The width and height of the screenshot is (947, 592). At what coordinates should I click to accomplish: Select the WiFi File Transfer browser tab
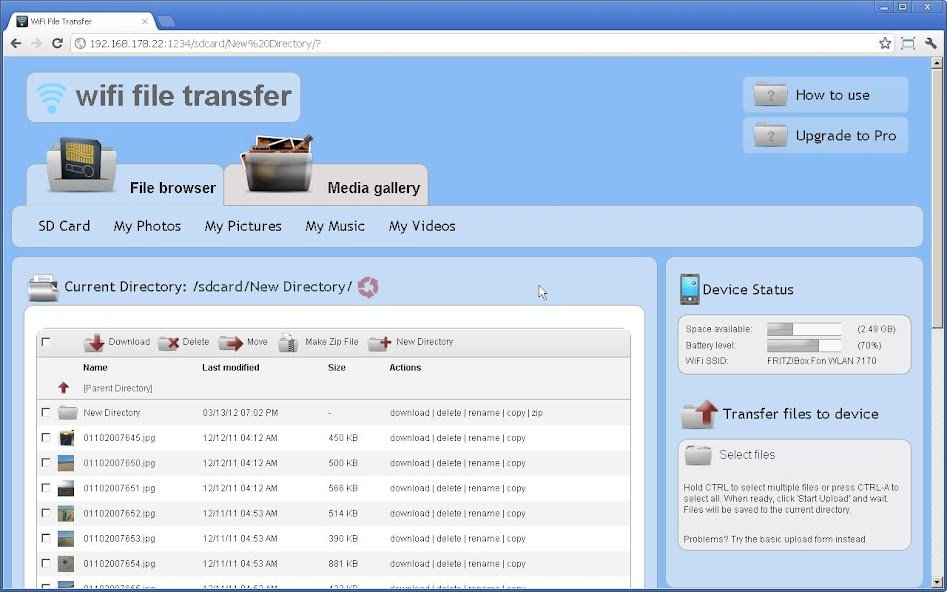83,21
